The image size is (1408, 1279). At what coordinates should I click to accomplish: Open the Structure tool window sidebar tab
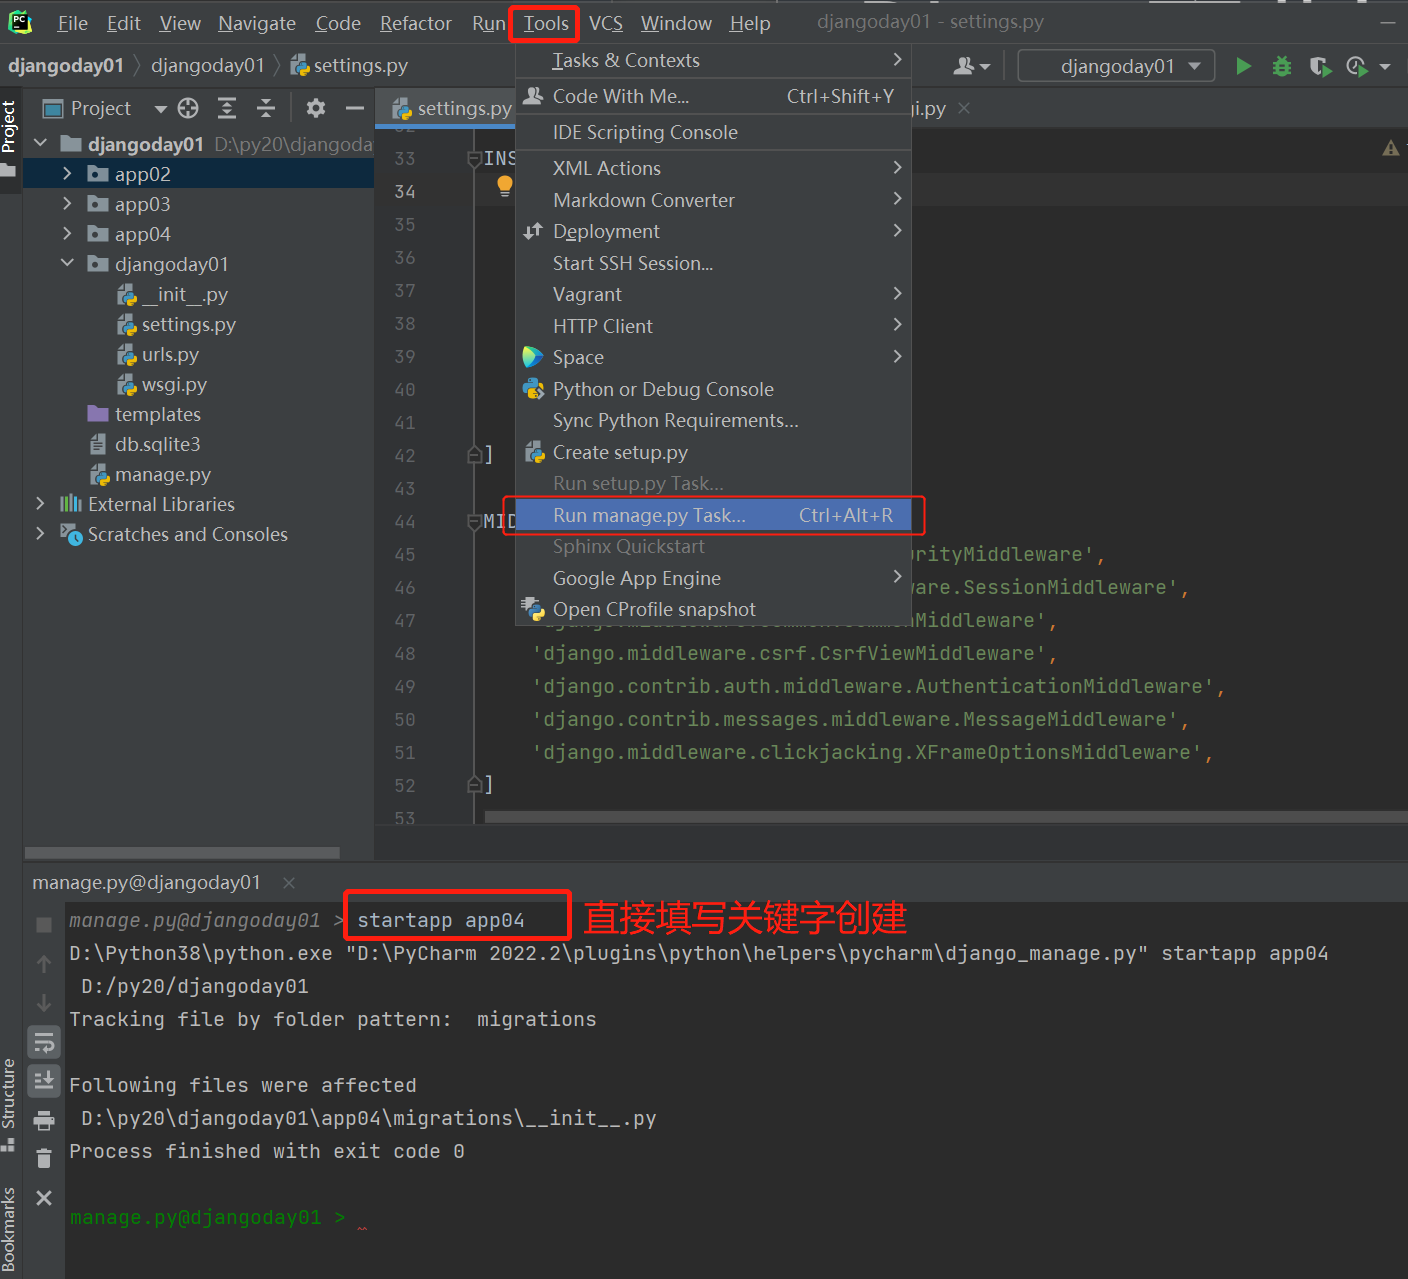(x=10, y=1103)
